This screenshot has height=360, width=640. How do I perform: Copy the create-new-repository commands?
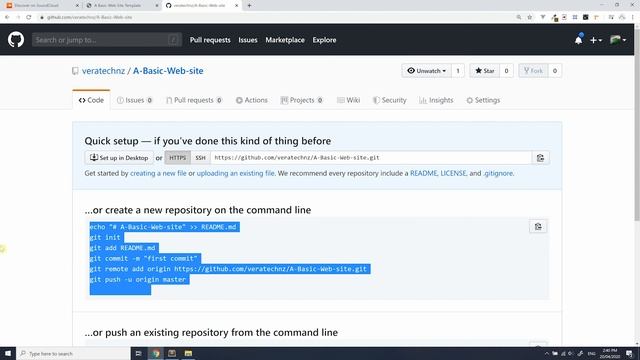coord(538,227)
